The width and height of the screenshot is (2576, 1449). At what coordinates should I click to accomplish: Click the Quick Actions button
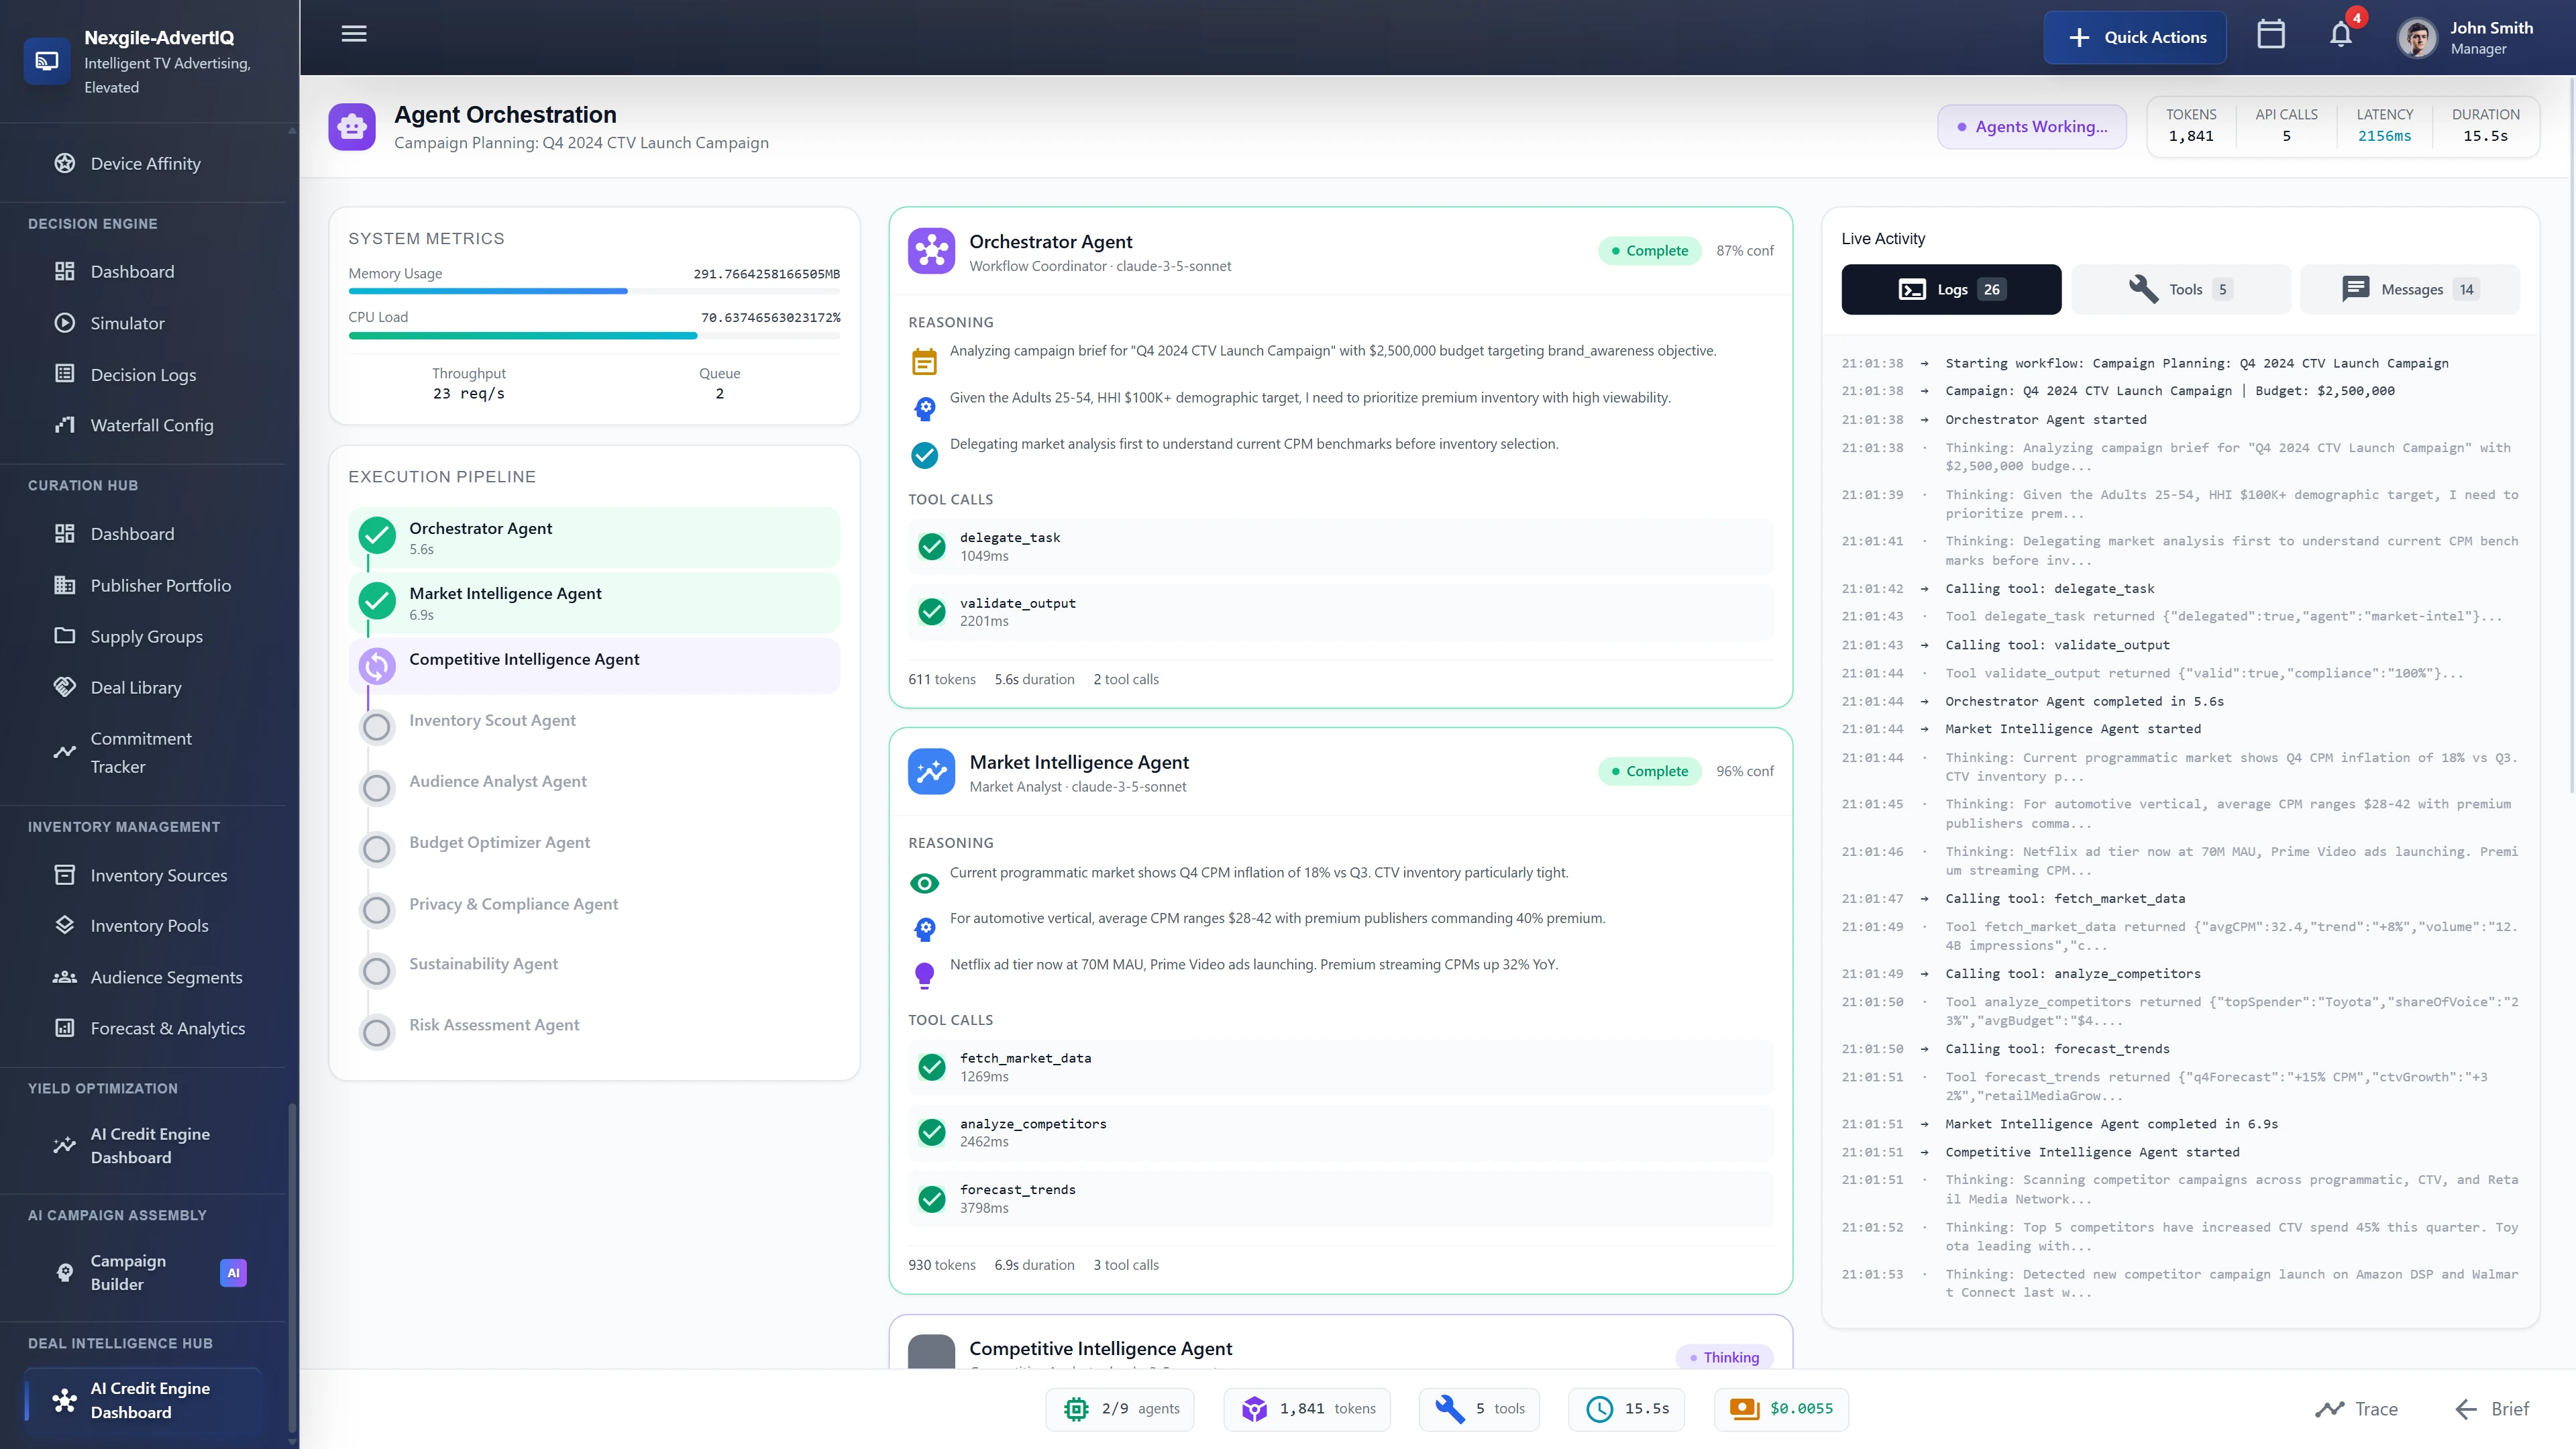tap(2134, 38)
